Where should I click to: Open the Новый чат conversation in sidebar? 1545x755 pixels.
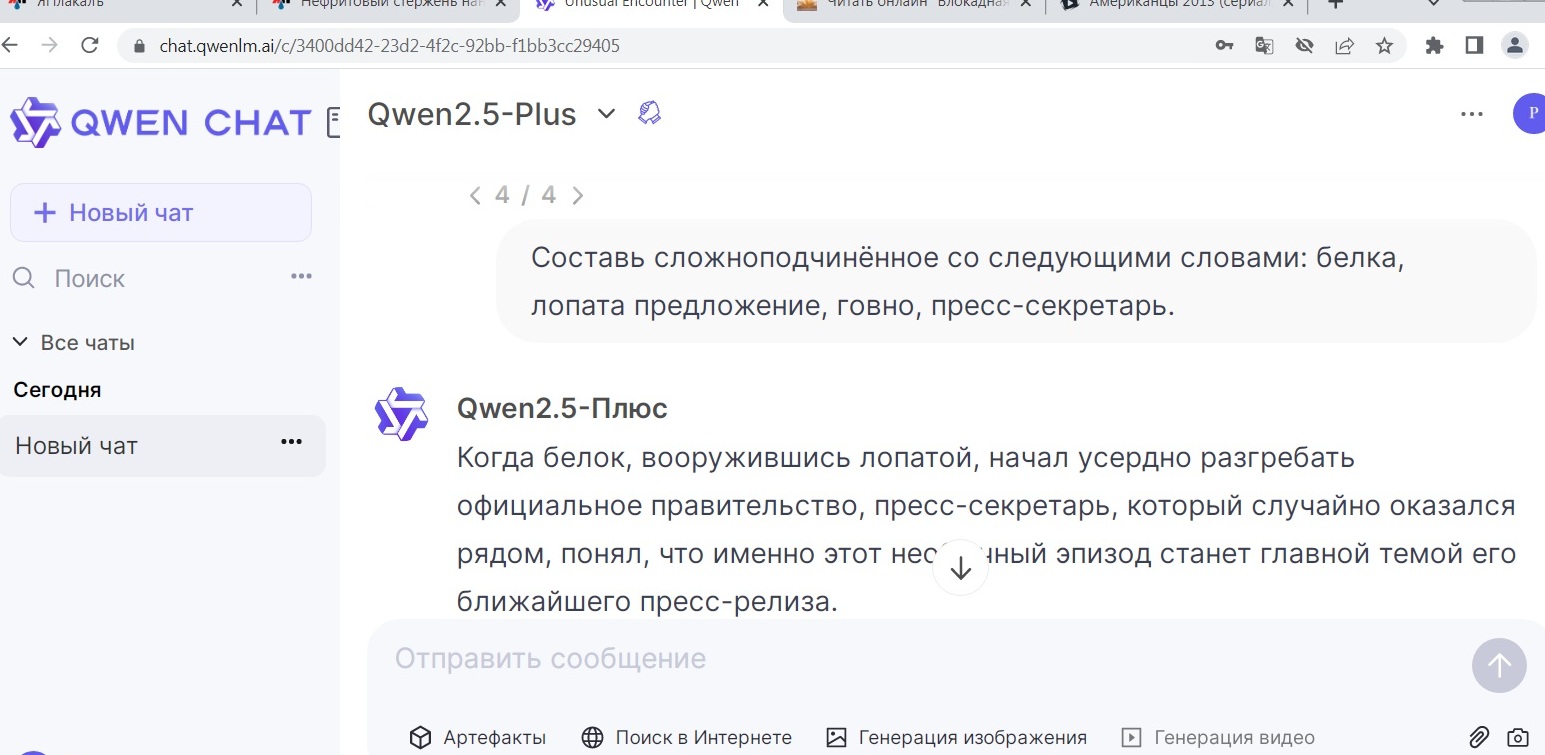162,446
